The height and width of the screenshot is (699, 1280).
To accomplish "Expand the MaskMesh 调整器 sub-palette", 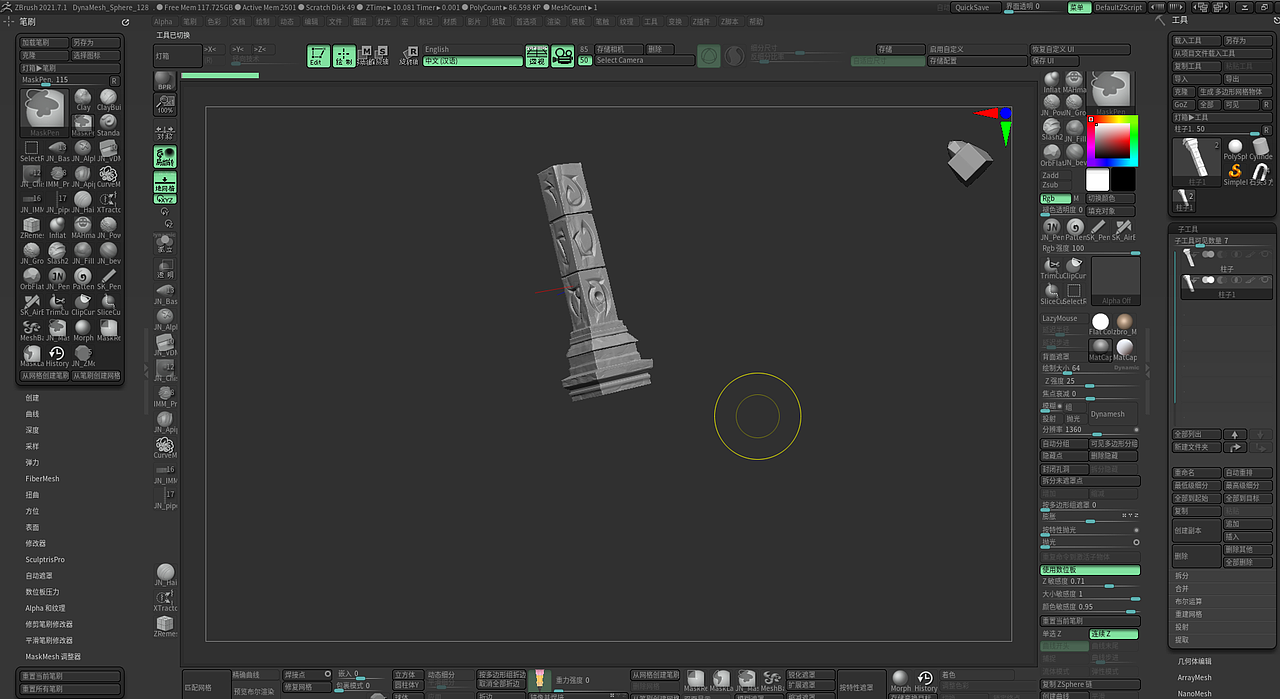I will click(54, 656).
